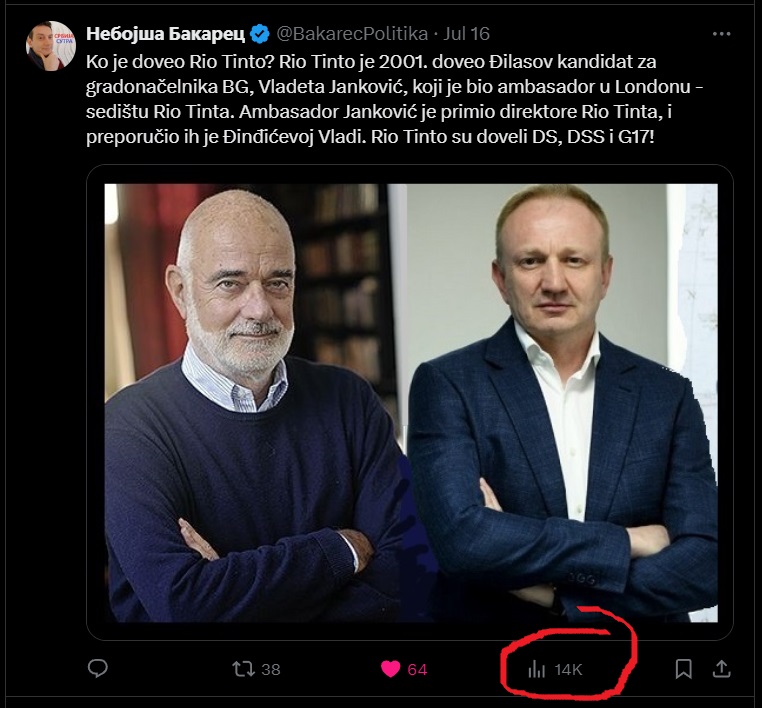
Task: Open Небојша Бакарец profile via display name
Action: click(x=166, y=34)
